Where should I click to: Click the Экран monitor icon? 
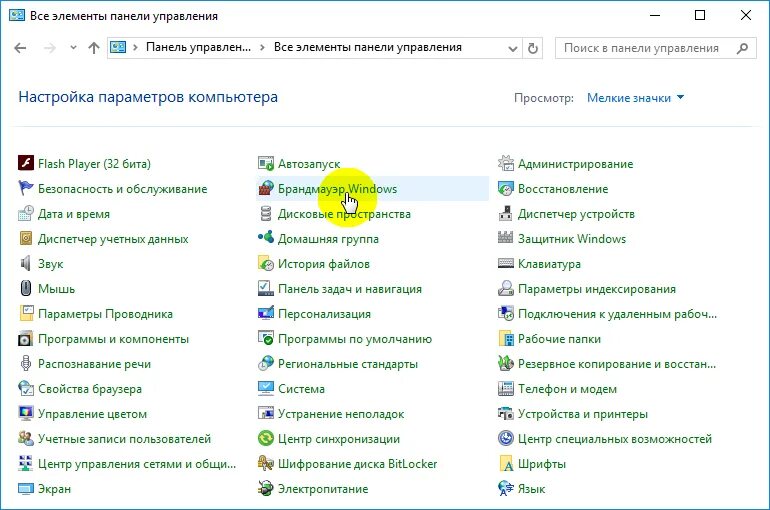point(26,488)
